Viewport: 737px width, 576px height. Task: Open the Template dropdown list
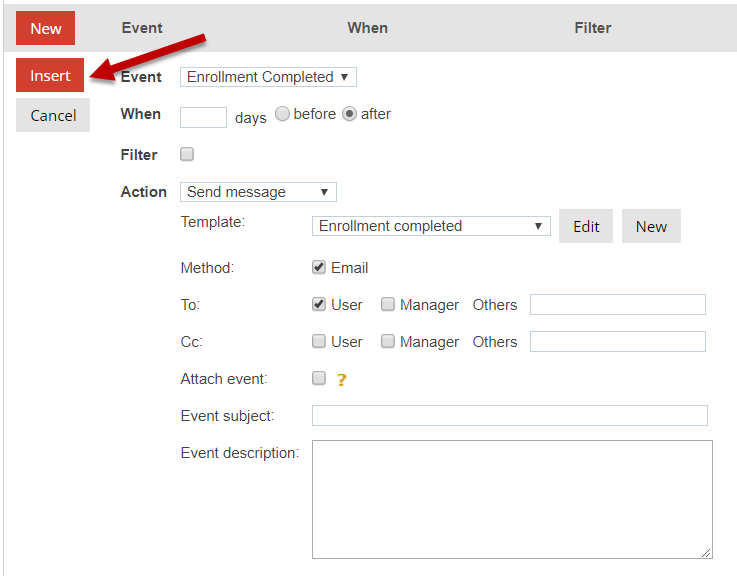[x=431, y=226]
